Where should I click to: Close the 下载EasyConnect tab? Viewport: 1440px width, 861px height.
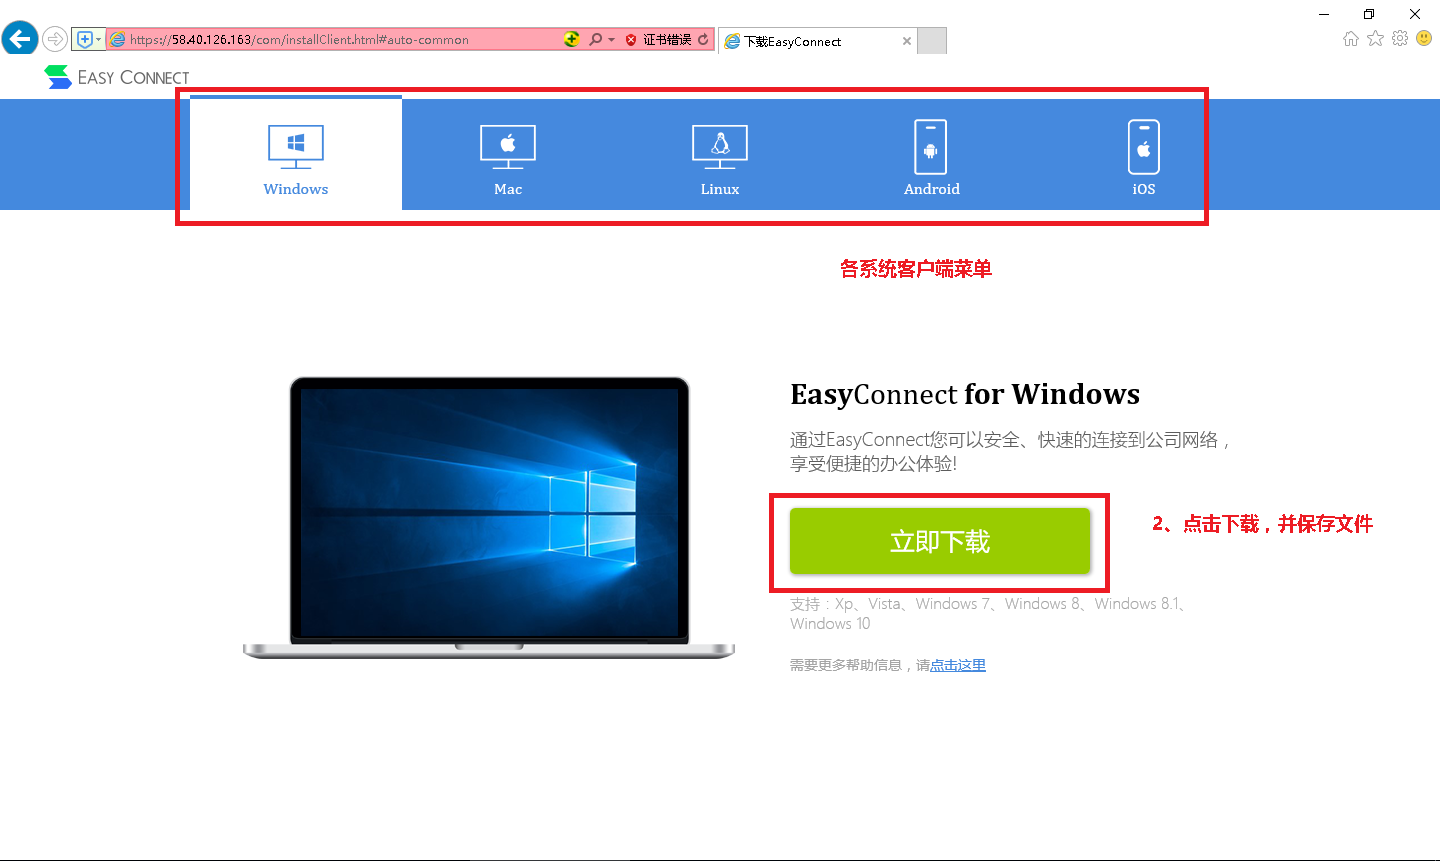point(907,41)
